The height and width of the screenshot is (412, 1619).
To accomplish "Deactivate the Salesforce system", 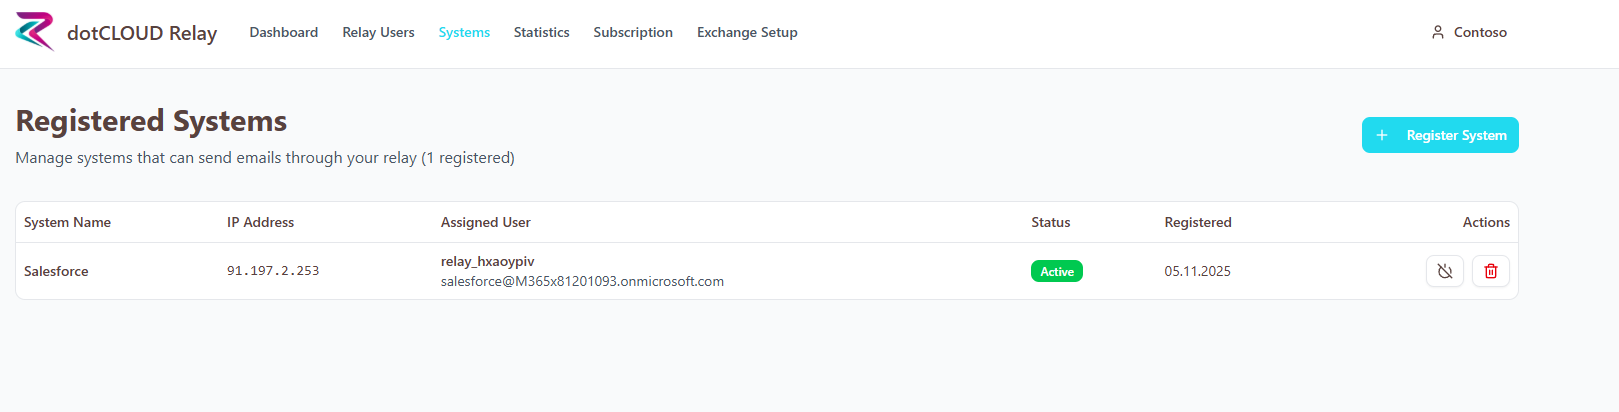I will 1444,271.
